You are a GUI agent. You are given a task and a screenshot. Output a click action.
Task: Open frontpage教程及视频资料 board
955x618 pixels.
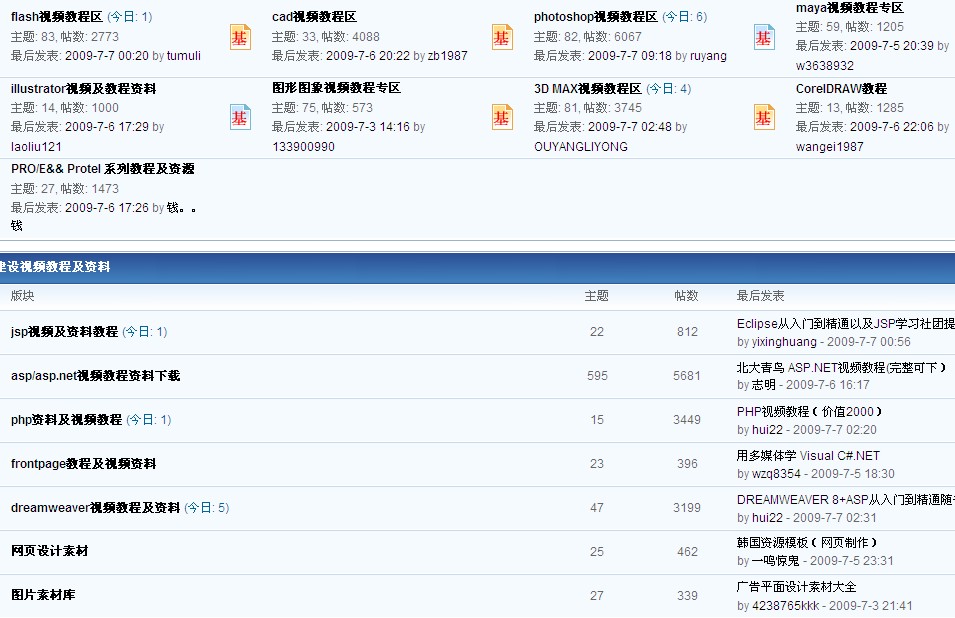pos(83,464)
